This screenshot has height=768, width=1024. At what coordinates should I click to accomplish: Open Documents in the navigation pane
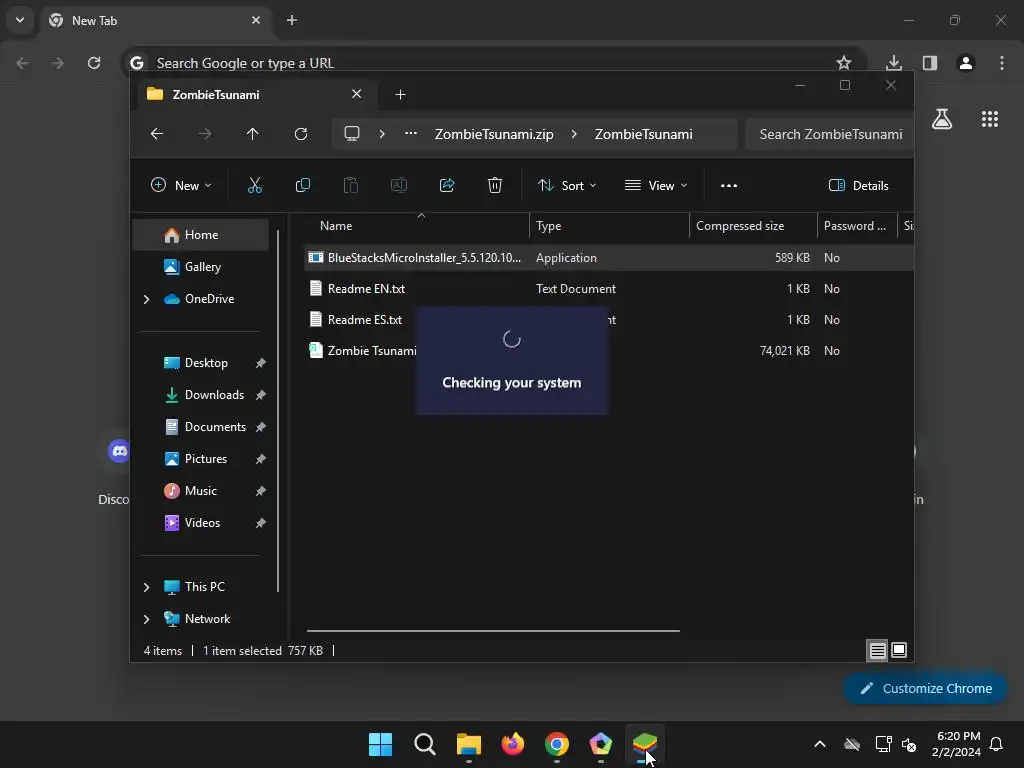pos(200,427)
